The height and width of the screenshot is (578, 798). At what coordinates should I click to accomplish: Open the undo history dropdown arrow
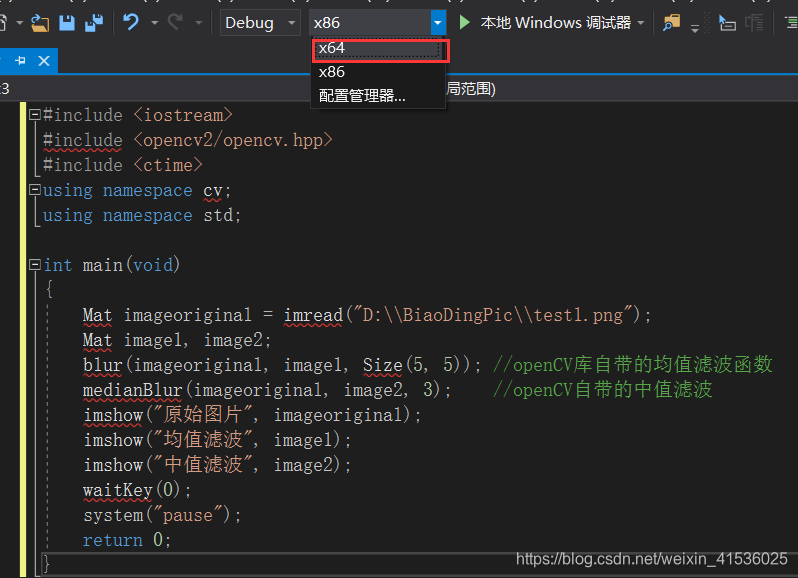pyautogui.click(x=154, y=23)
